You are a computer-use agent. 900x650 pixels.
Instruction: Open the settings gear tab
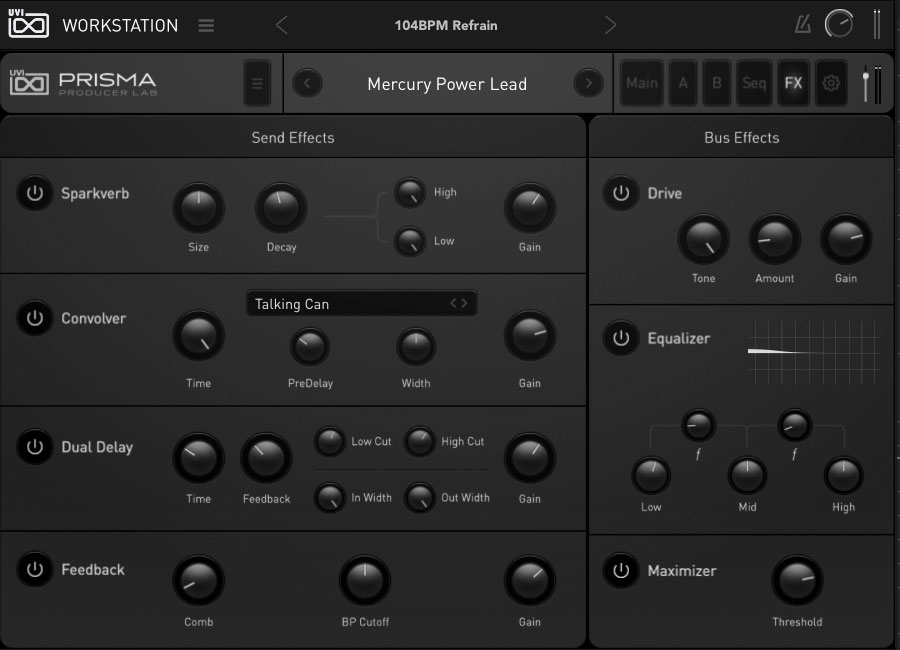click(x=831, y=83)
